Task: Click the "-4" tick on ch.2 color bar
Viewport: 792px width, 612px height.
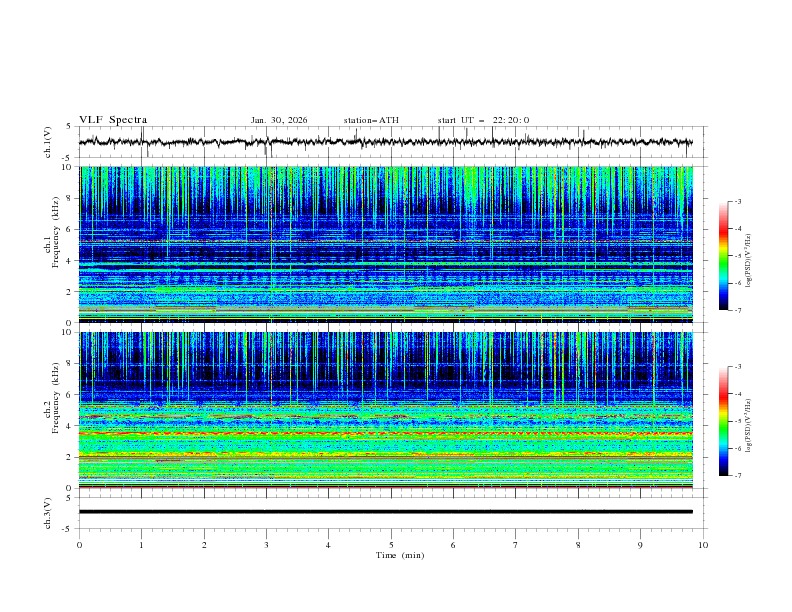Action: 738,394
